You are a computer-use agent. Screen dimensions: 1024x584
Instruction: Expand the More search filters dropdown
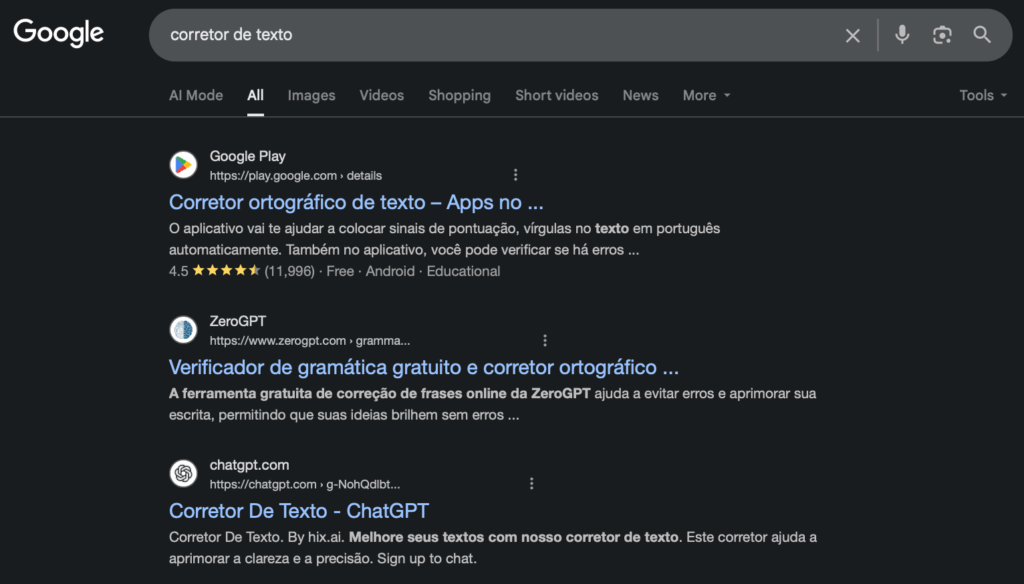coord(706,95)
